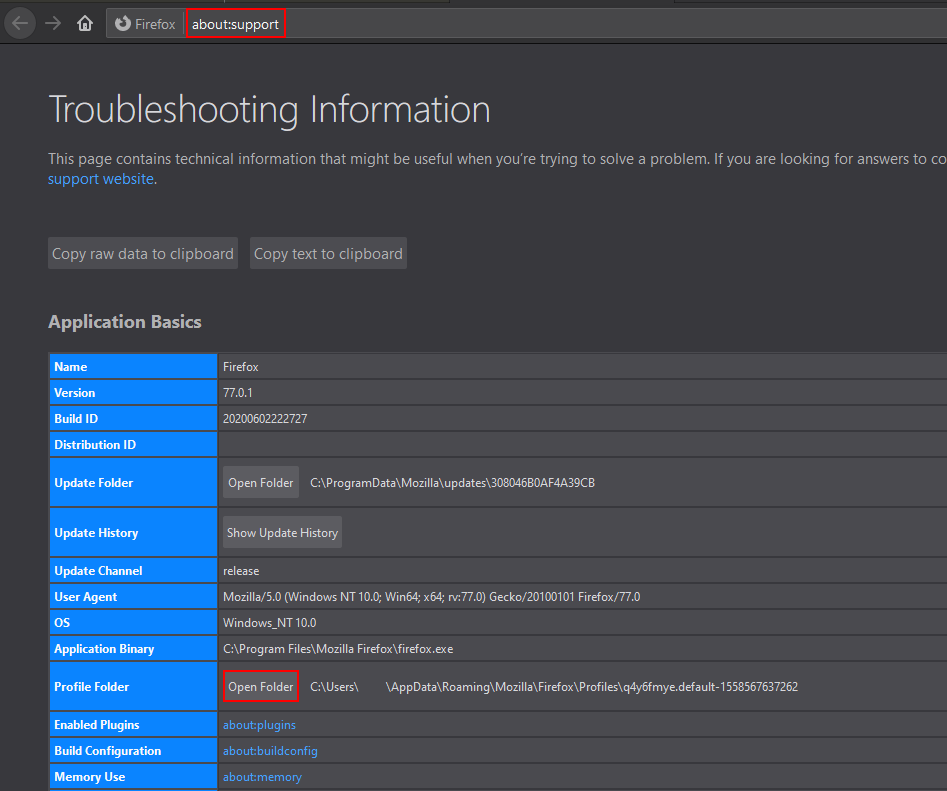Click the Update History row header
This screenshot has width=947, height=791.
click(133, 533)
